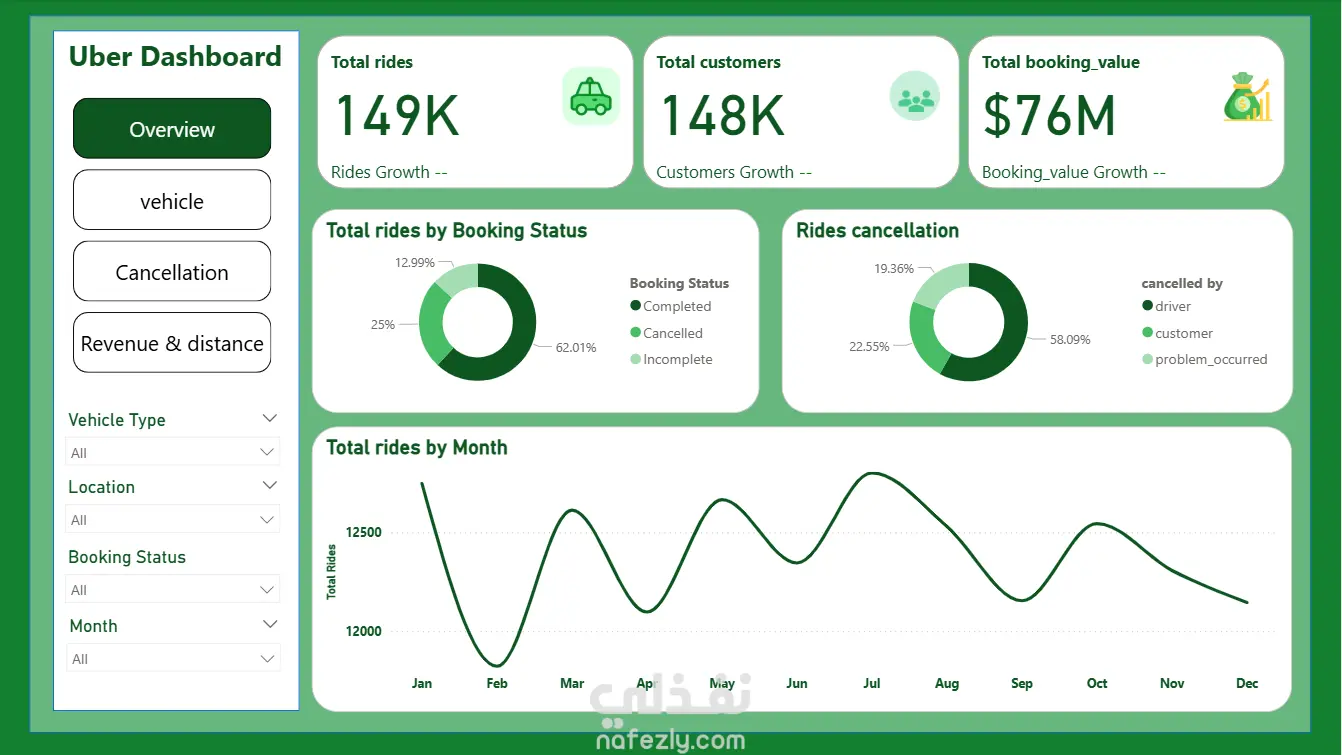
Task: Open the Vehicle Type All dropdown
Action: pos(172,452)
